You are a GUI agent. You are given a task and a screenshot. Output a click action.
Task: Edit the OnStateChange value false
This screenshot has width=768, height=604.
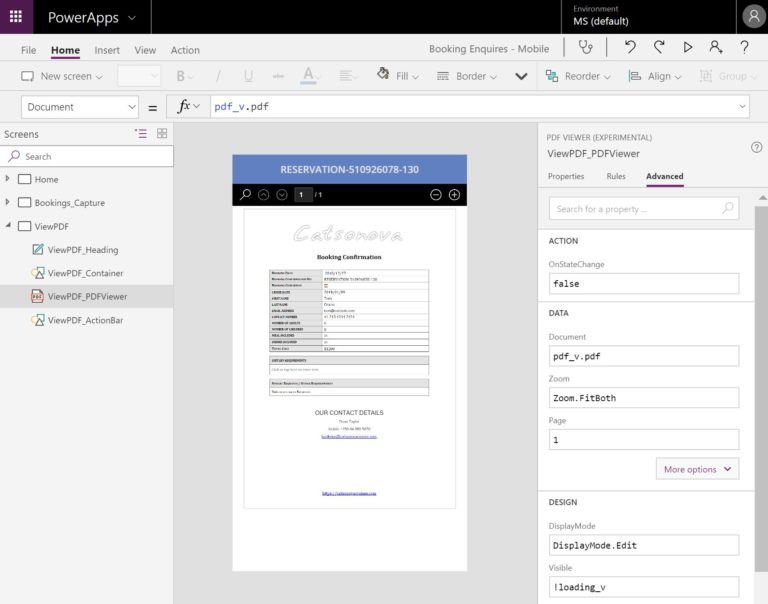[644, 284]
